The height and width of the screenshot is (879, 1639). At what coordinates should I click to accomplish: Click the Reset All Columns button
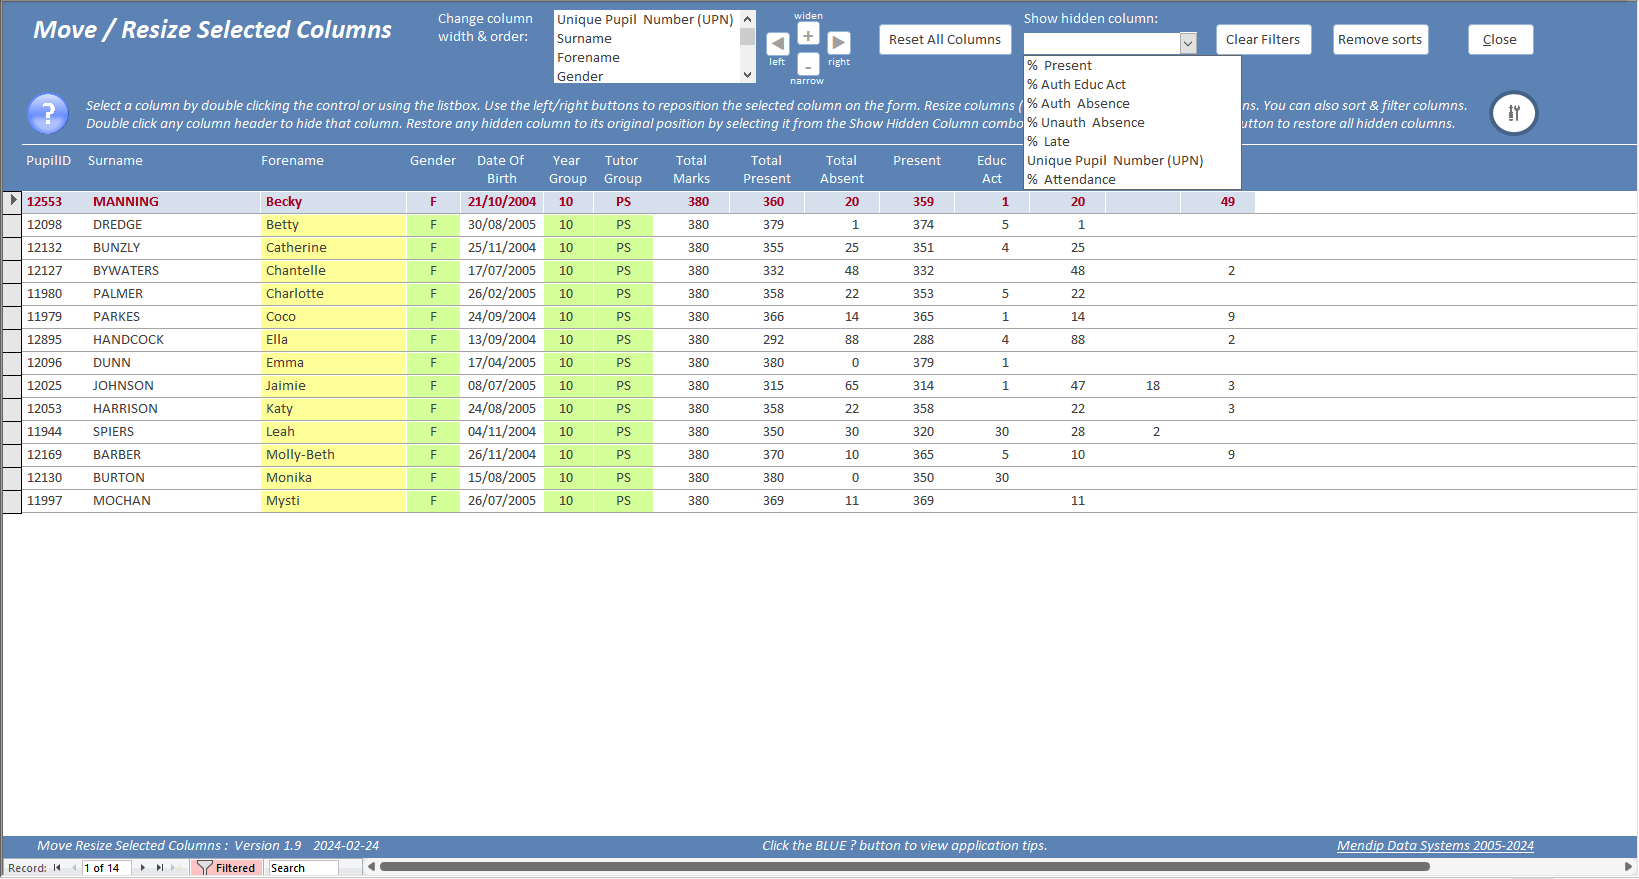945,40
